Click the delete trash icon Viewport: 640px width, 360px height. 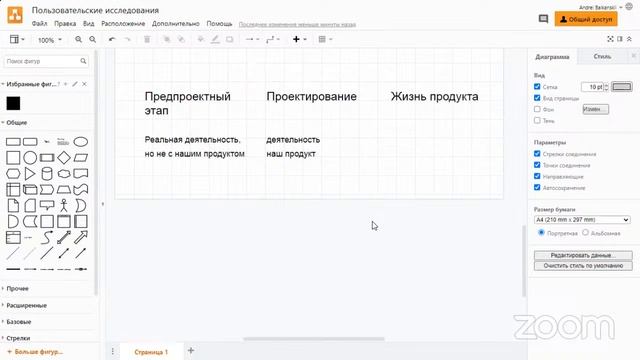147,39
